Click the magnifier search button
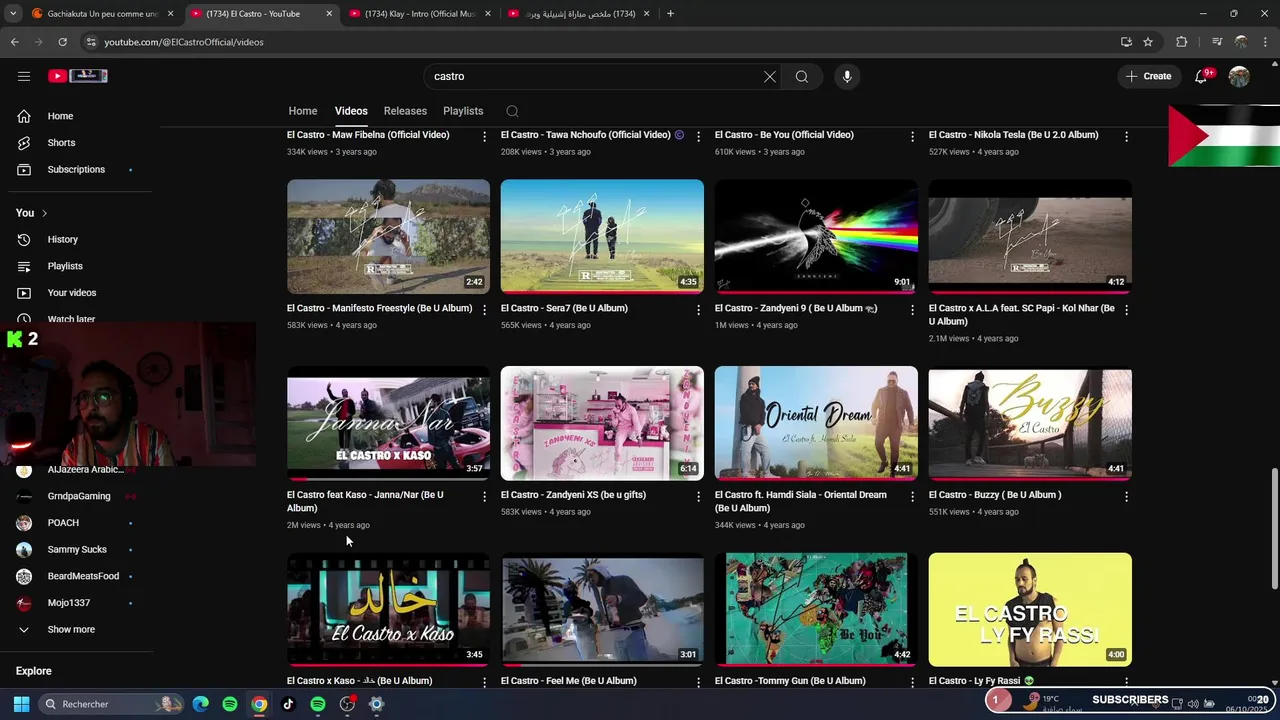Image resolution: width=1280 pixels, height=720 pixels. 802,76
